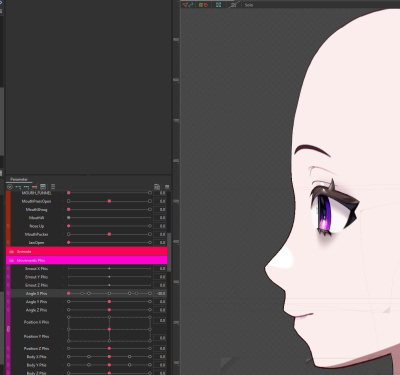Click the middle key on Angle X slider
Viewport: 400px width, 375px height.
point(109,293)
